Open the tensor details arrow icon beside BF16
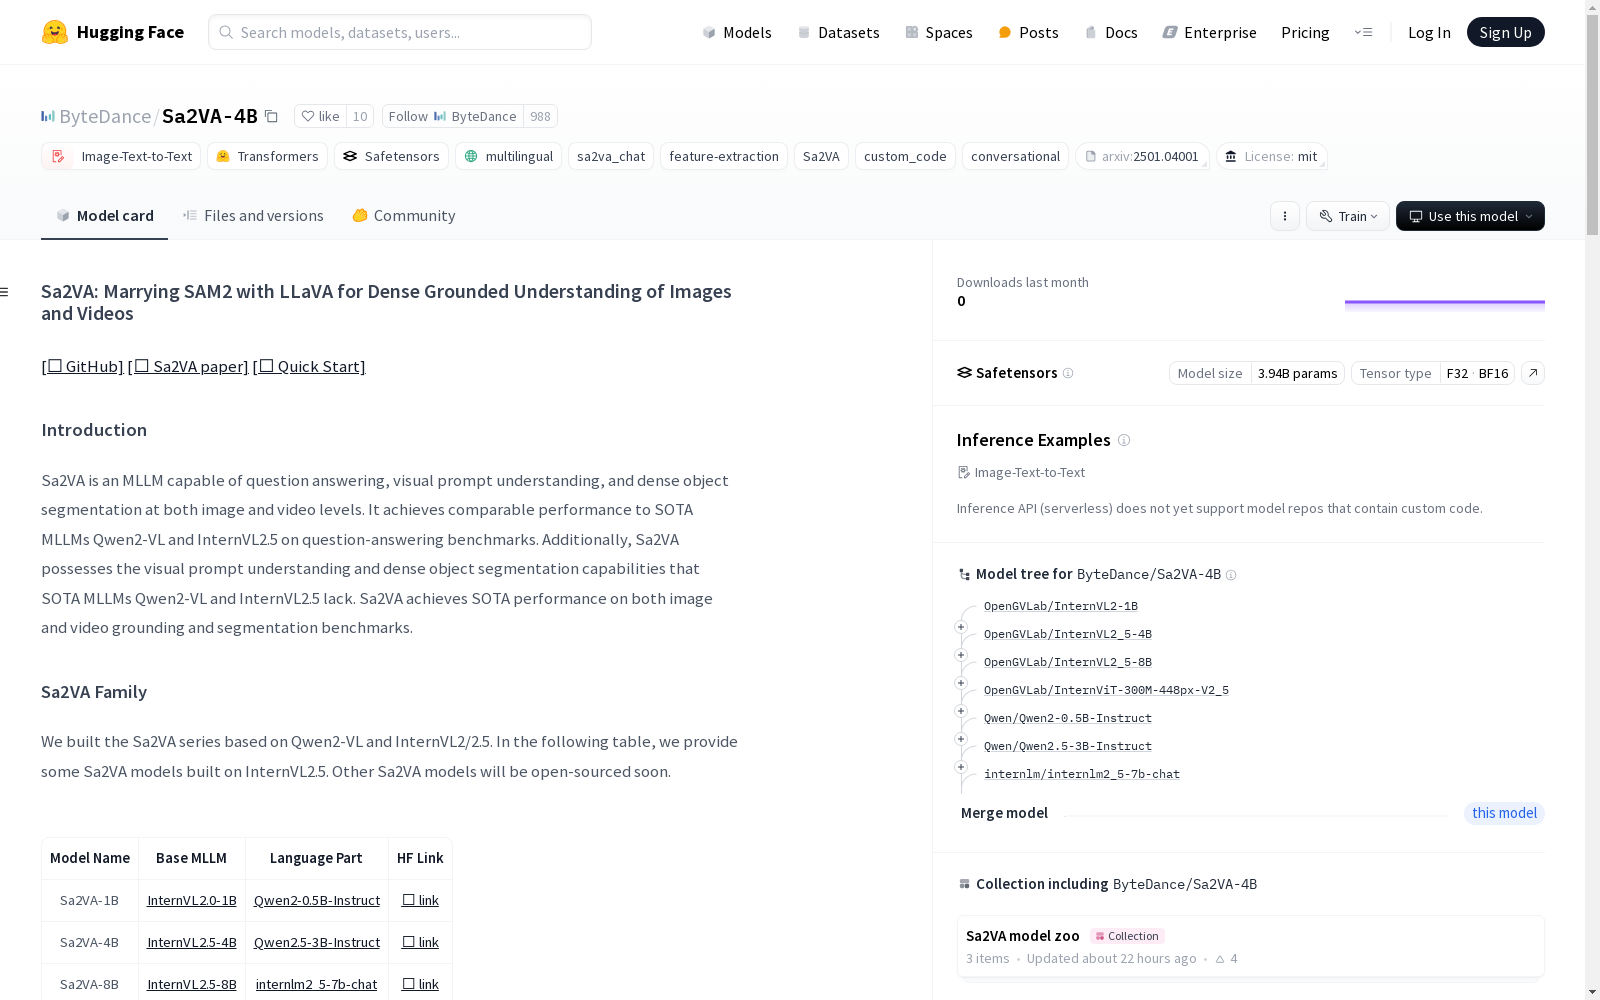The height and width of the screenshot is (1000, 1600). click(x=1533, y=373)
